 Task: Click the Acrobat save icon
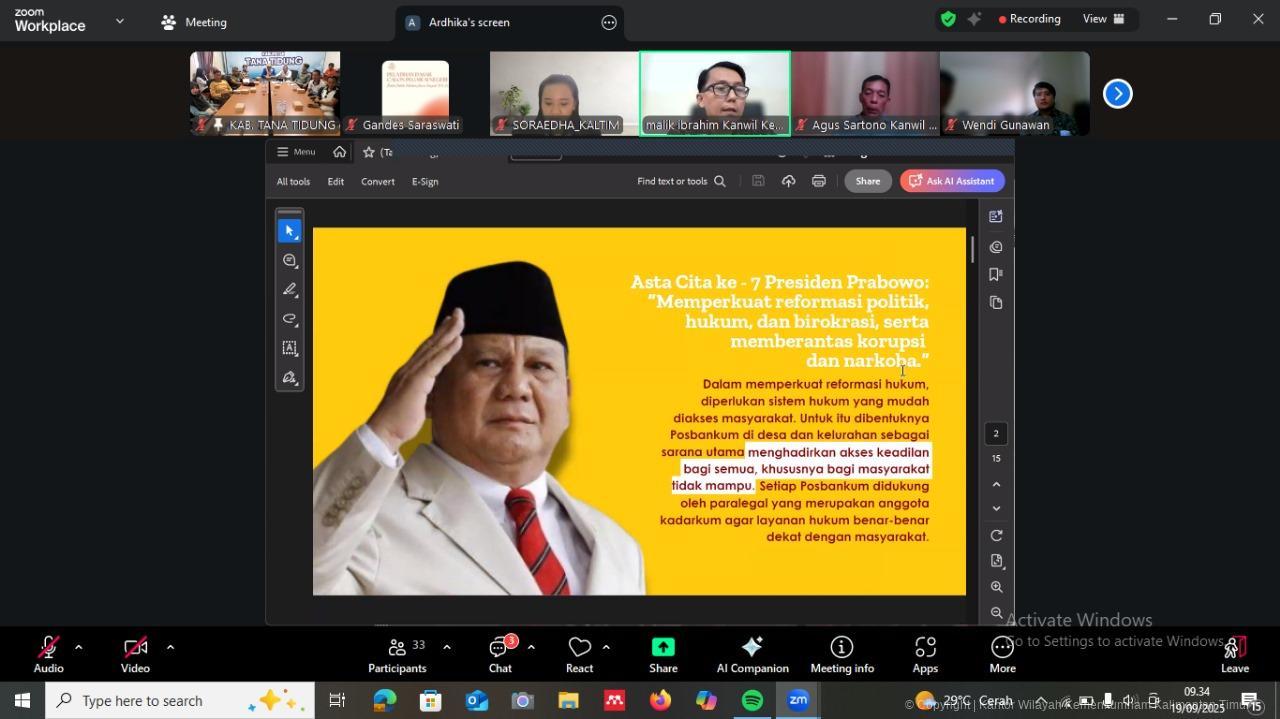[x=758, y=181]
